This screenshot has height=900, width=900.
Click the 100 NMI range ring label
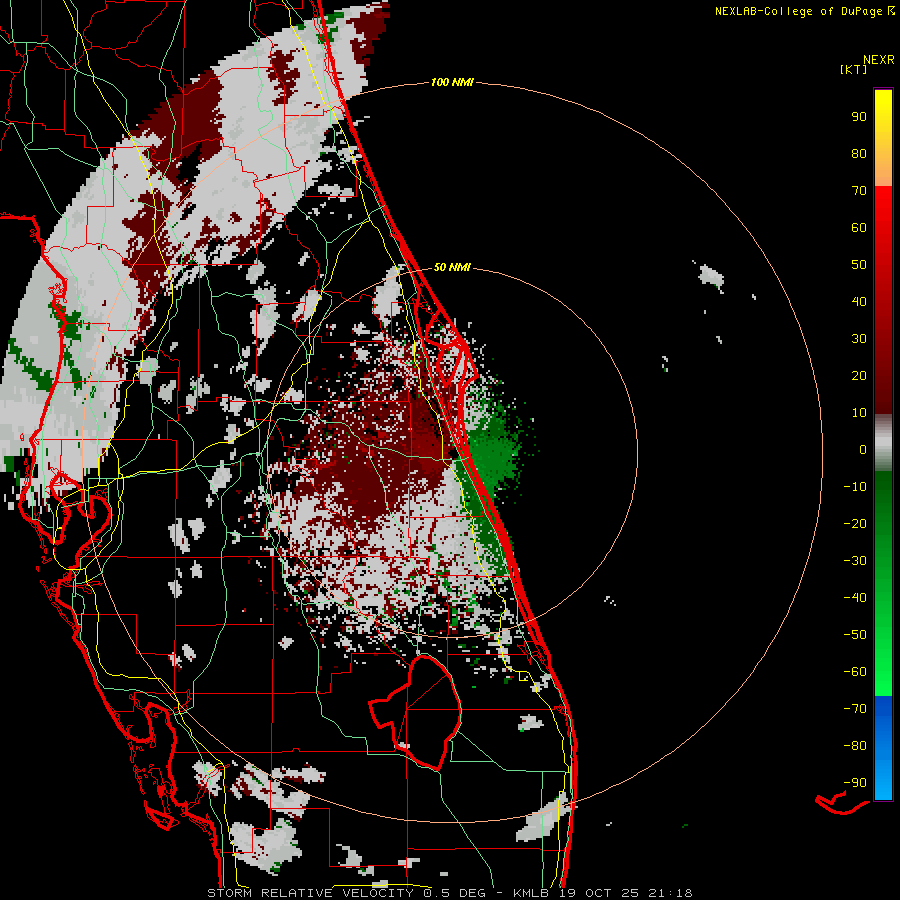pos(452,83)
